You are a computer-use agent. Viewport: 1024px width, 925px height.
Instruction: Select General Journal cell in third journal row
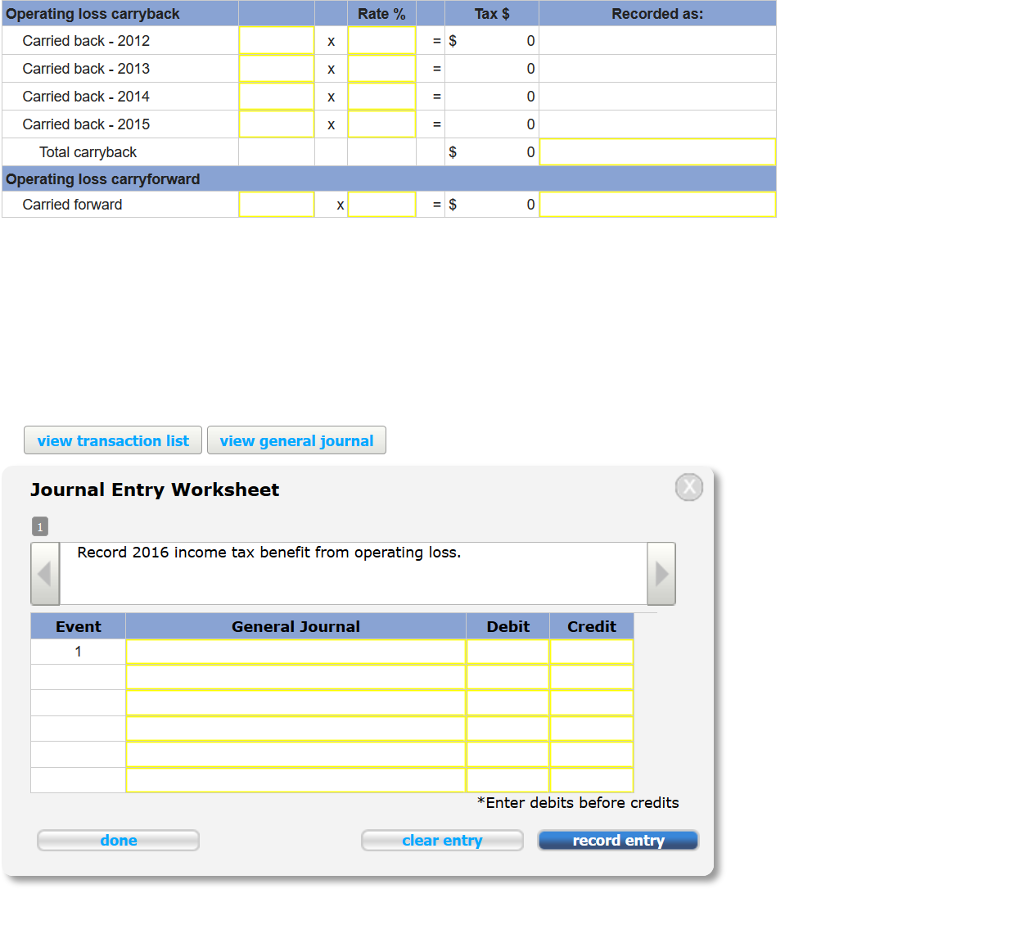point(296,703)
